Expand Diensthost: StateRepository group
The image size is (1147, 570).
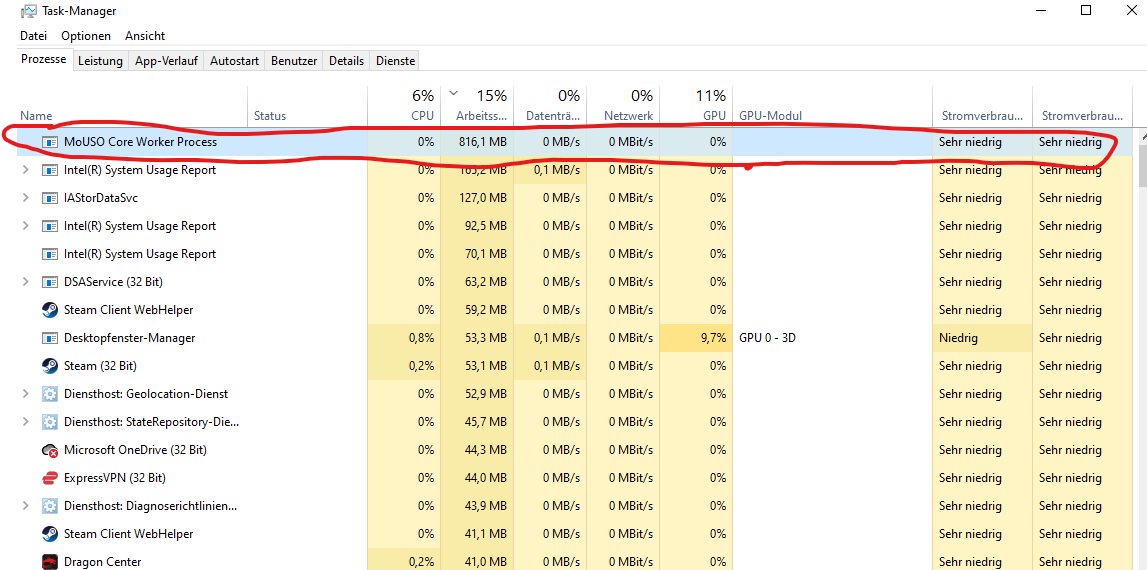point(26,422)
